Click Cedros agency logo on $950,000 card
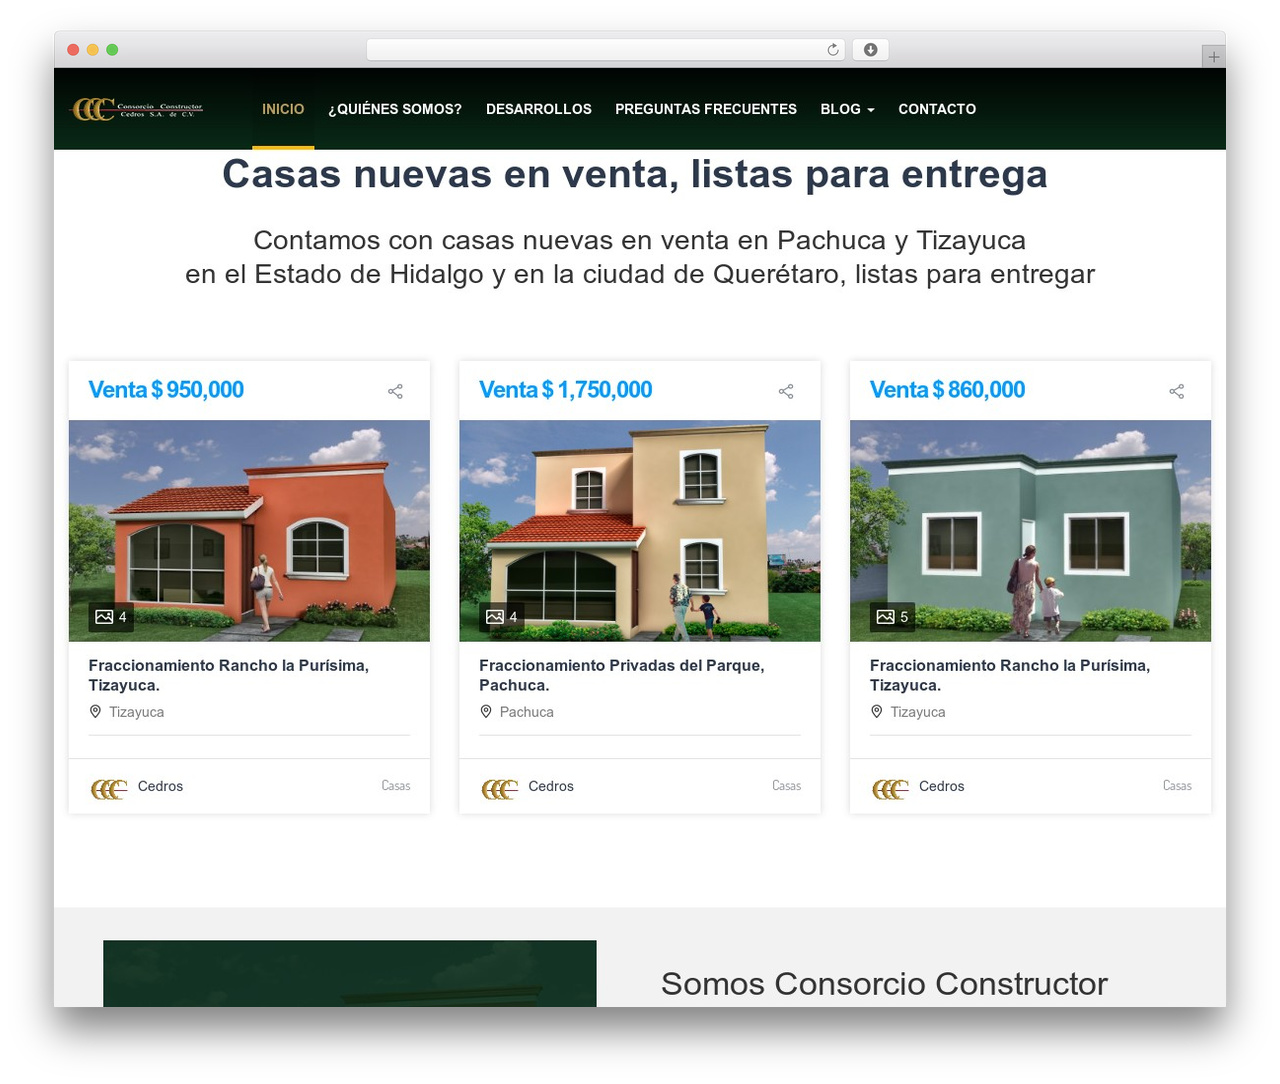The width and height of the screenshot is (1280, 1084). pos(109,789)
